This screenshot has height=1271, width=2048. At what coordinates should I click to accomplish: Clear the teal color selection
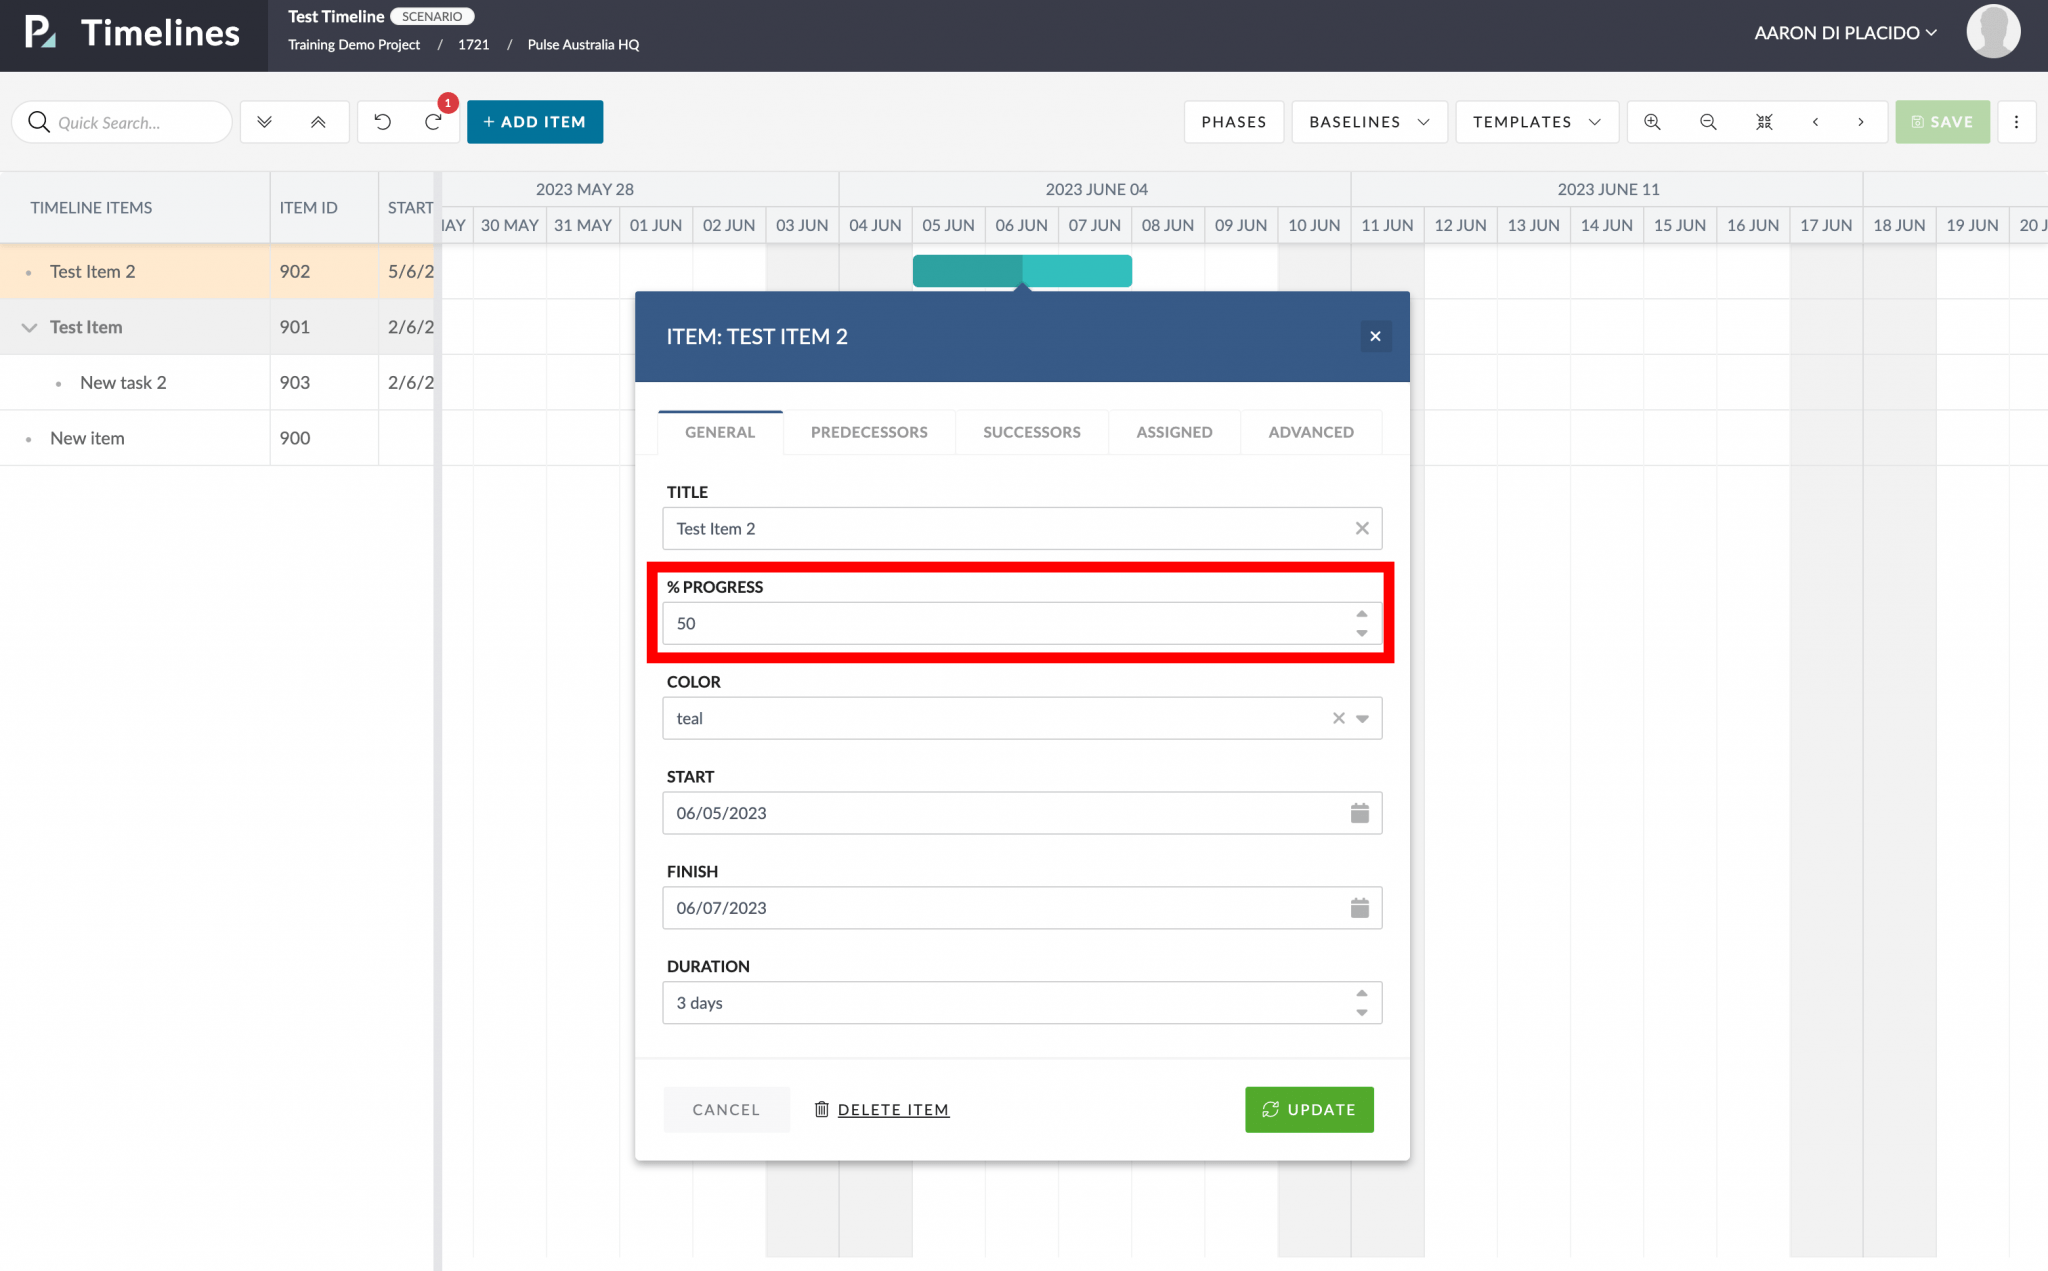click(1337, 718)
